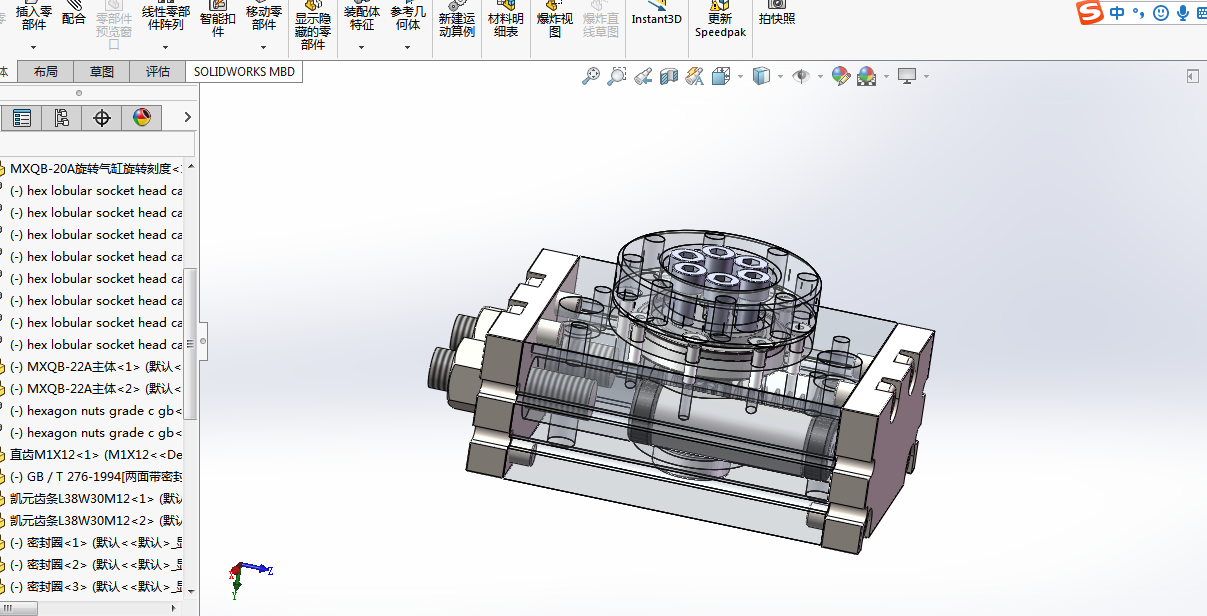
Task: Select the (-) MXQB-22A主体<1> component
Action: pyautogui.click(x=96, y=366)
